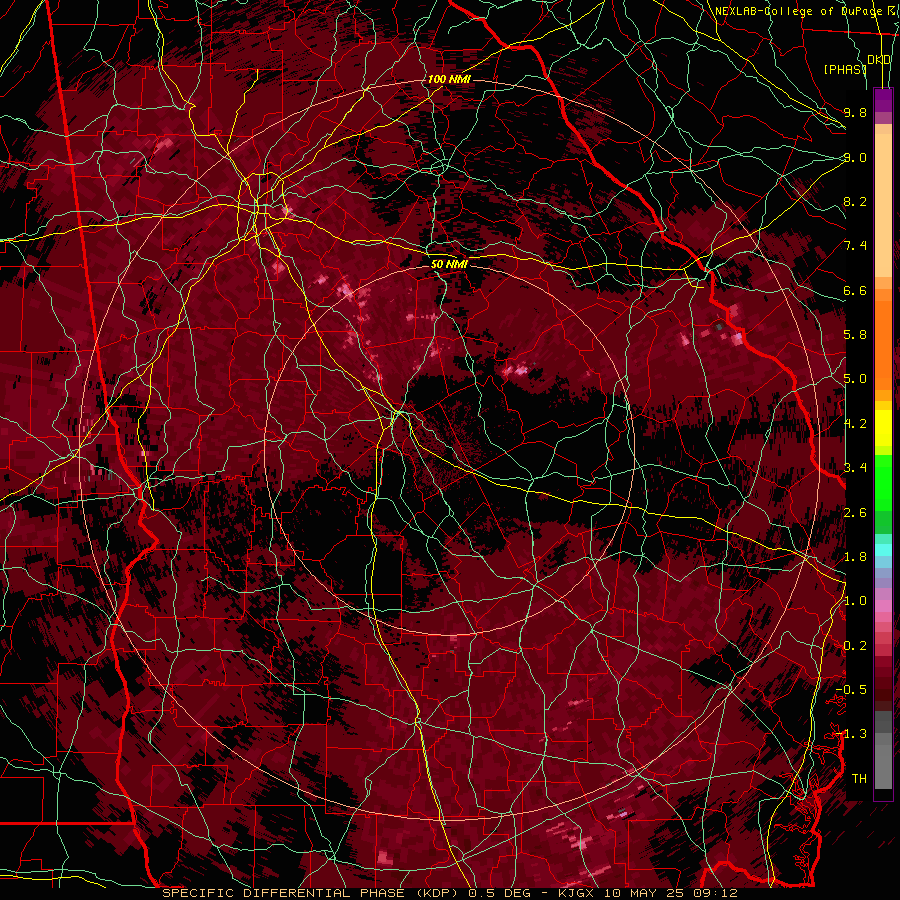
Task: Click the [PHAS] legend header label
Action: click(x=845, y=69)
